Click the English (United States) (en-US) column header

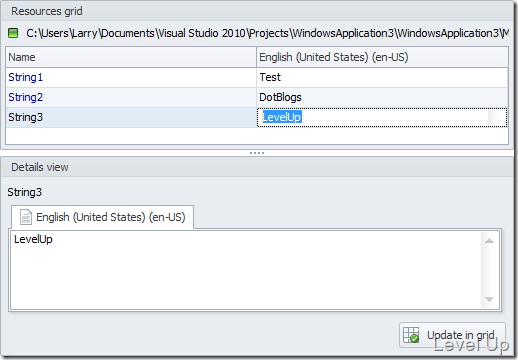[x=382, y=57]
